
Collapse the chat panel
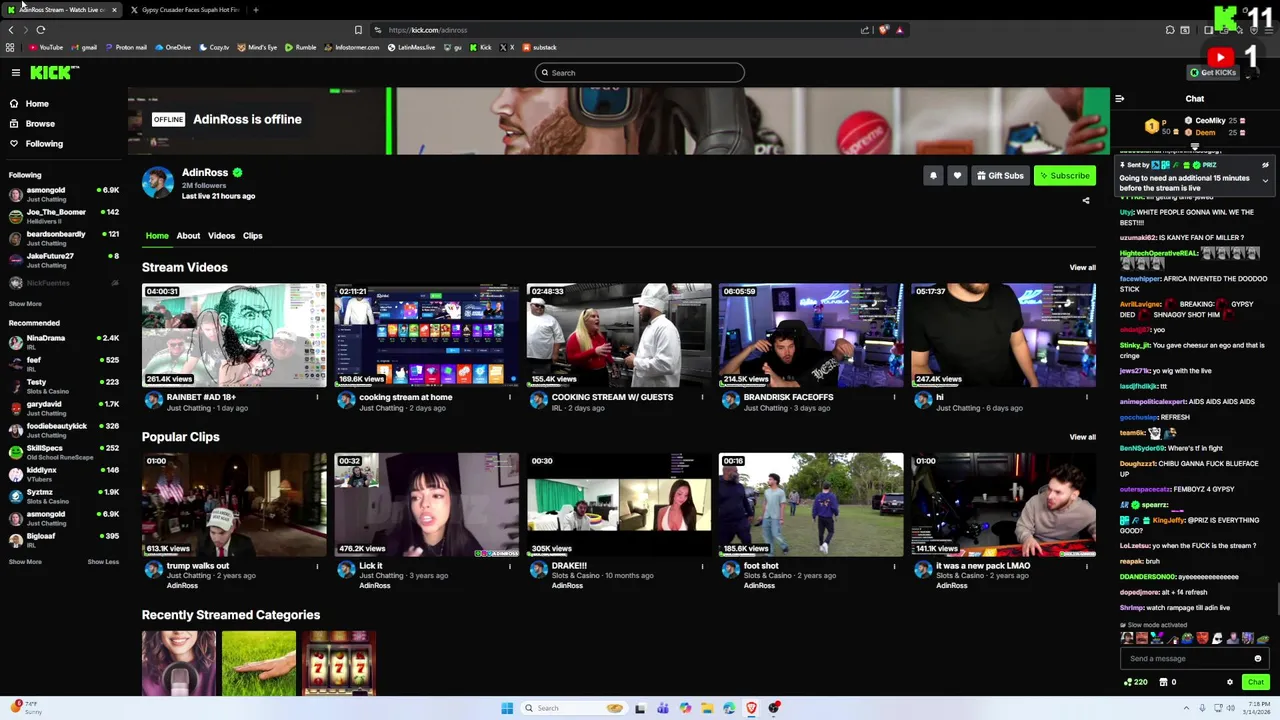pos(1120,99)
